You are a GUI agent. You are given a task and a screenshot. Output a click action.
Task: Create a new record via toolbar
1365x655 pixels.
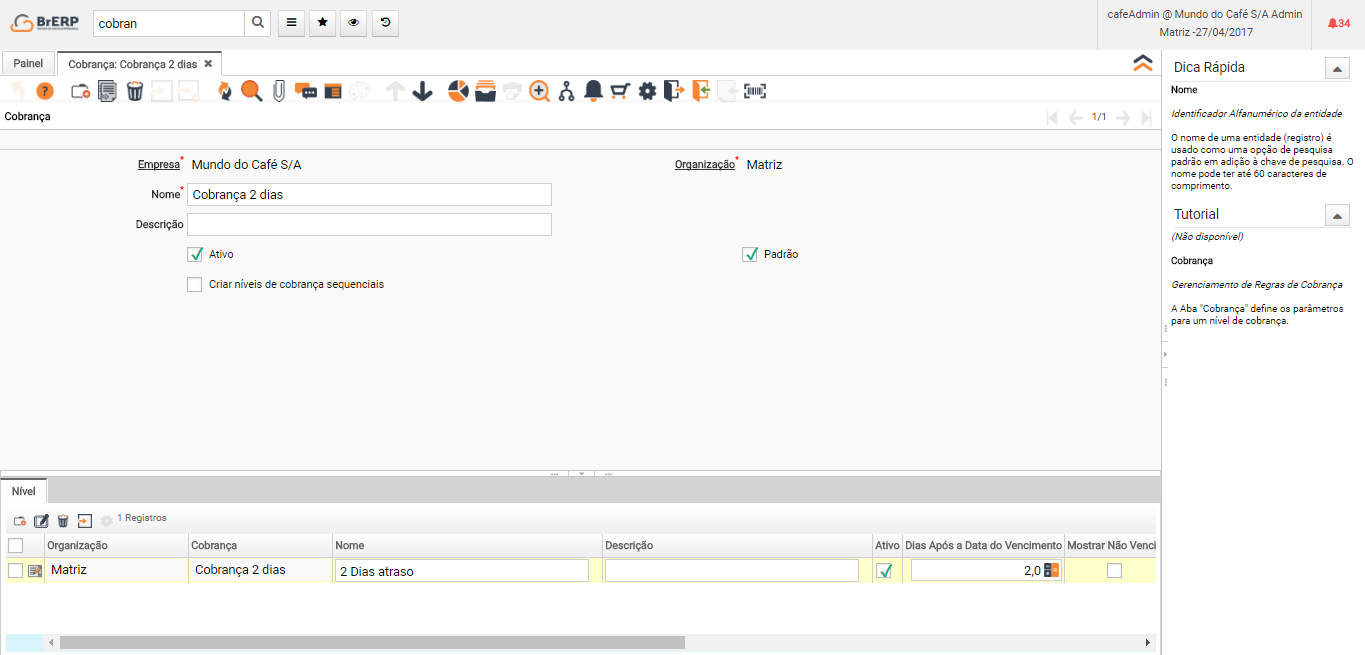click(x=81, y=91)
